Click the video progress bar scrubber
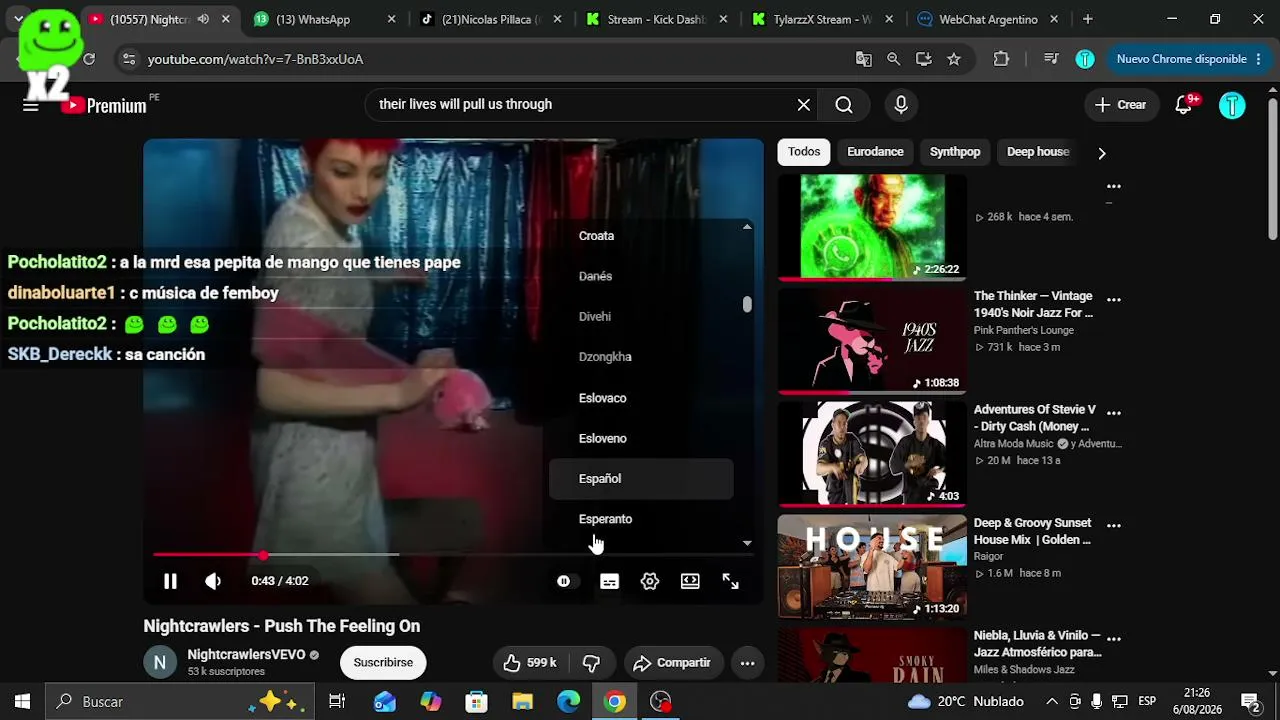 [263, 555]
